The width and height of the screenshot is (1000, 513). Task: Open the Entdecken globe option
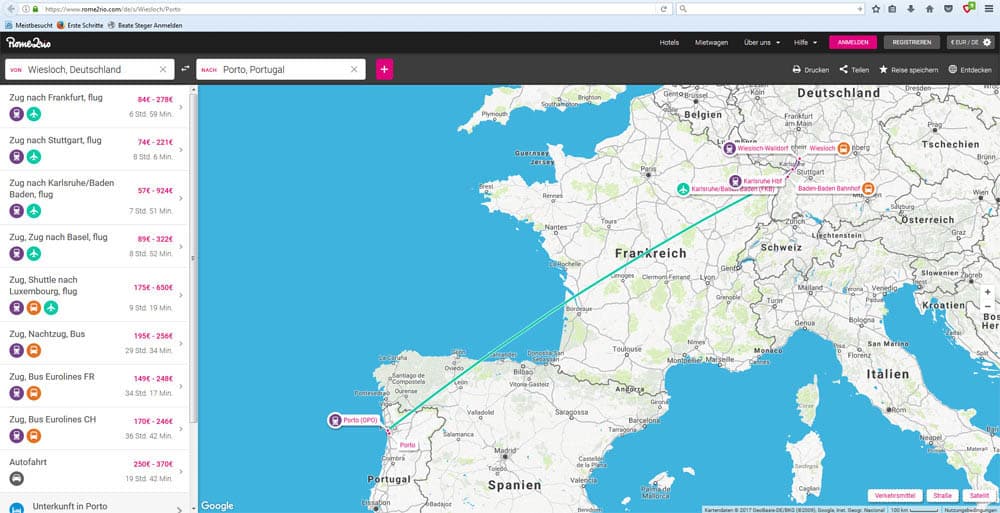tap(953, 70)
